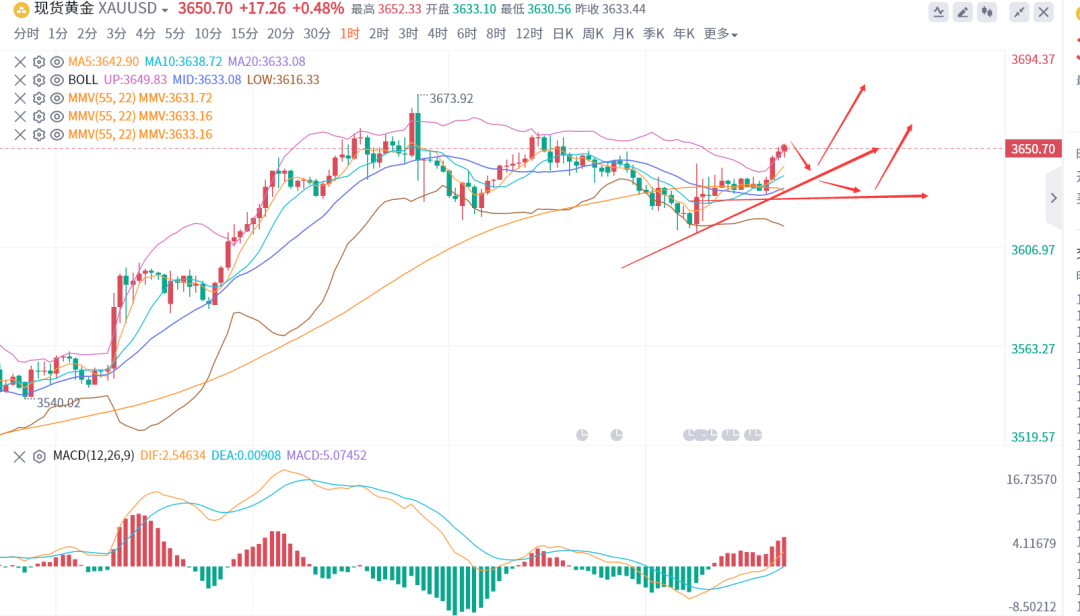
Task: Open settings gear for the MA indicator
Action: pyautogui.click(x=39, y=62)
